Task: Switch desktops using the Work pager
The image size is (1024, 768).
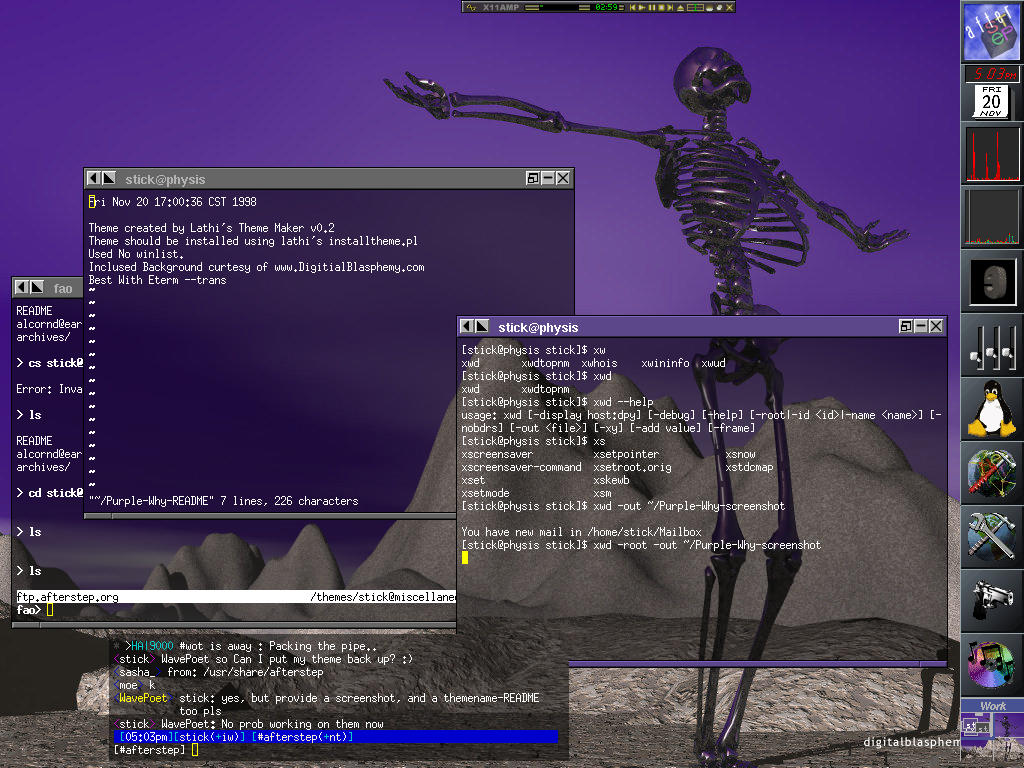Action: point(991,724)
